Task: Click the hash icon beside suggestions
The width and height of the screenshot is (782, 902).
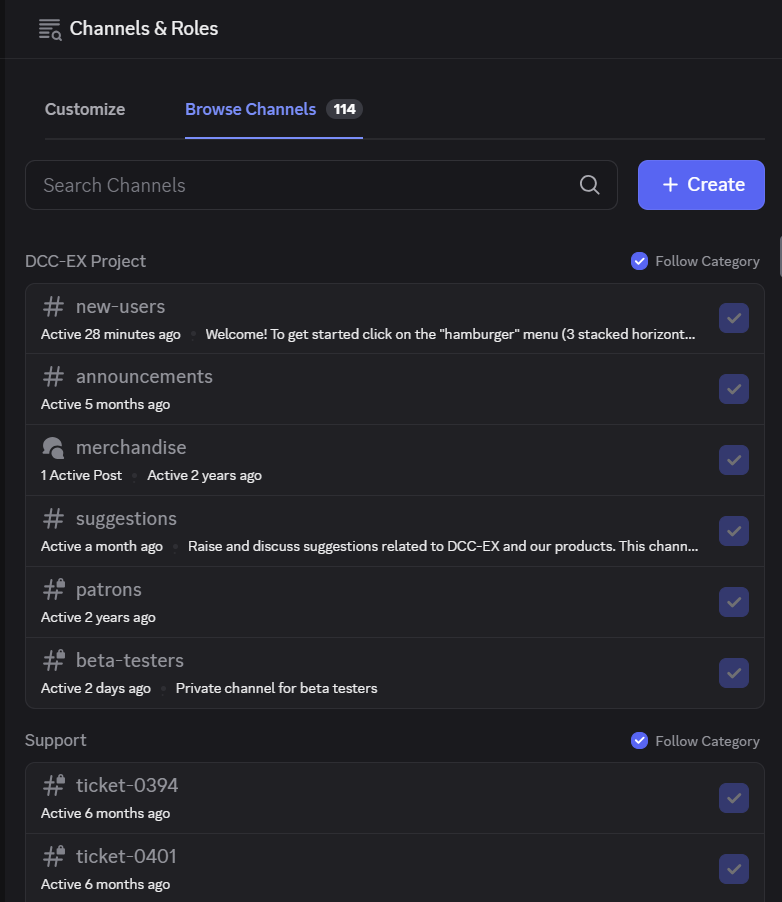Action: click(54, 519)
